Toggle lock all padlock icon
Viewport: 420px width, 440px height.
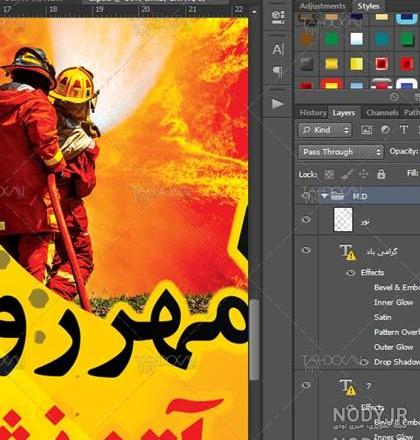coord(381,174)
